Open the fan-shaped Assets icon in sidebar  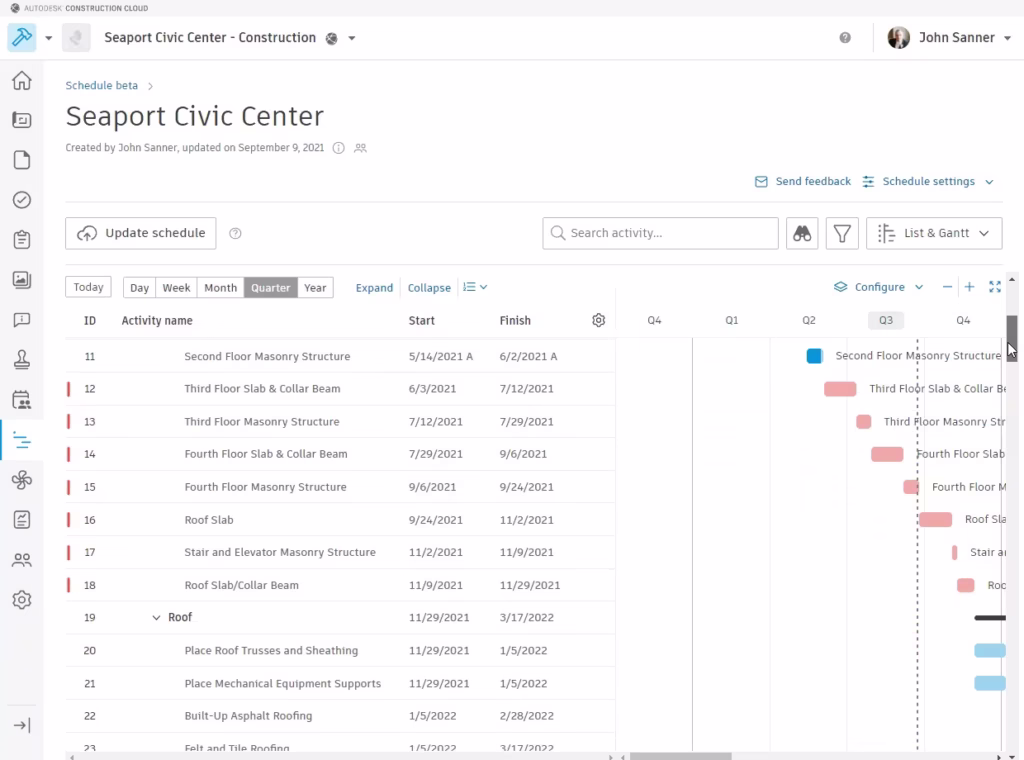[x=22, y=480]
